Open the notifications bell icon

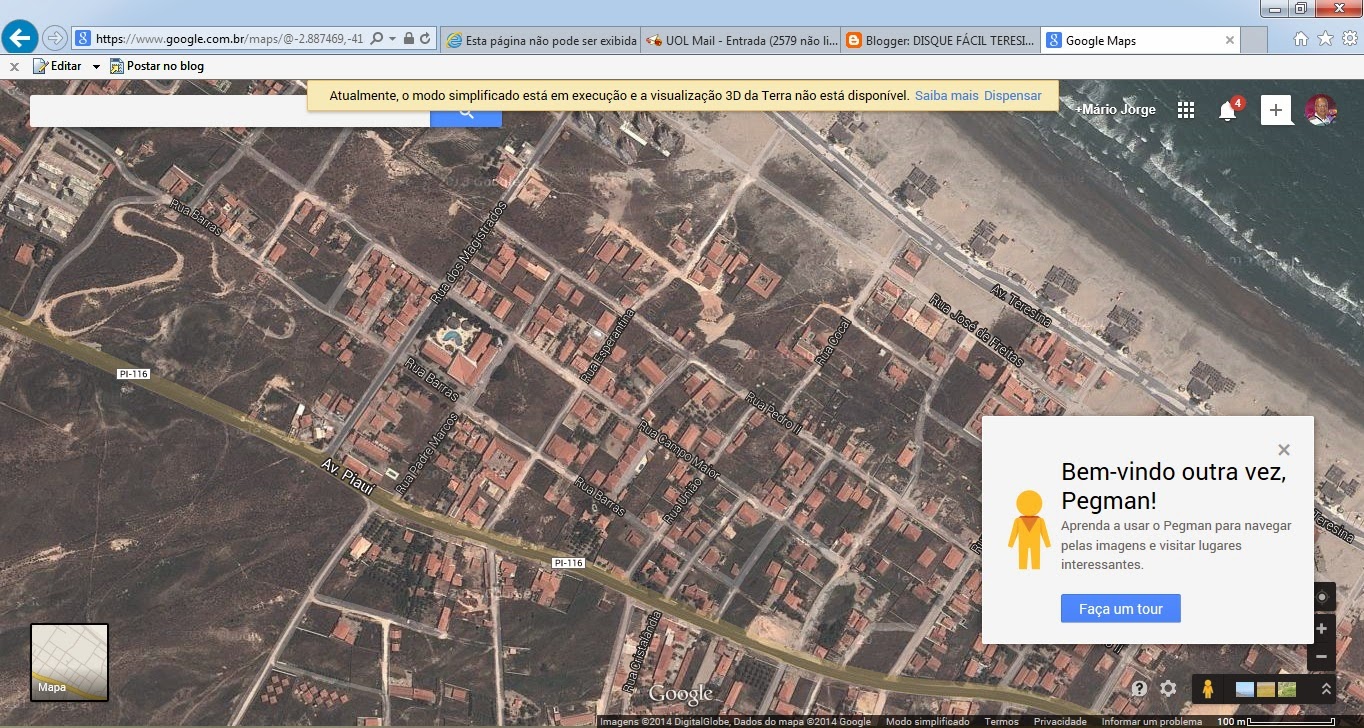(1228, 110)
